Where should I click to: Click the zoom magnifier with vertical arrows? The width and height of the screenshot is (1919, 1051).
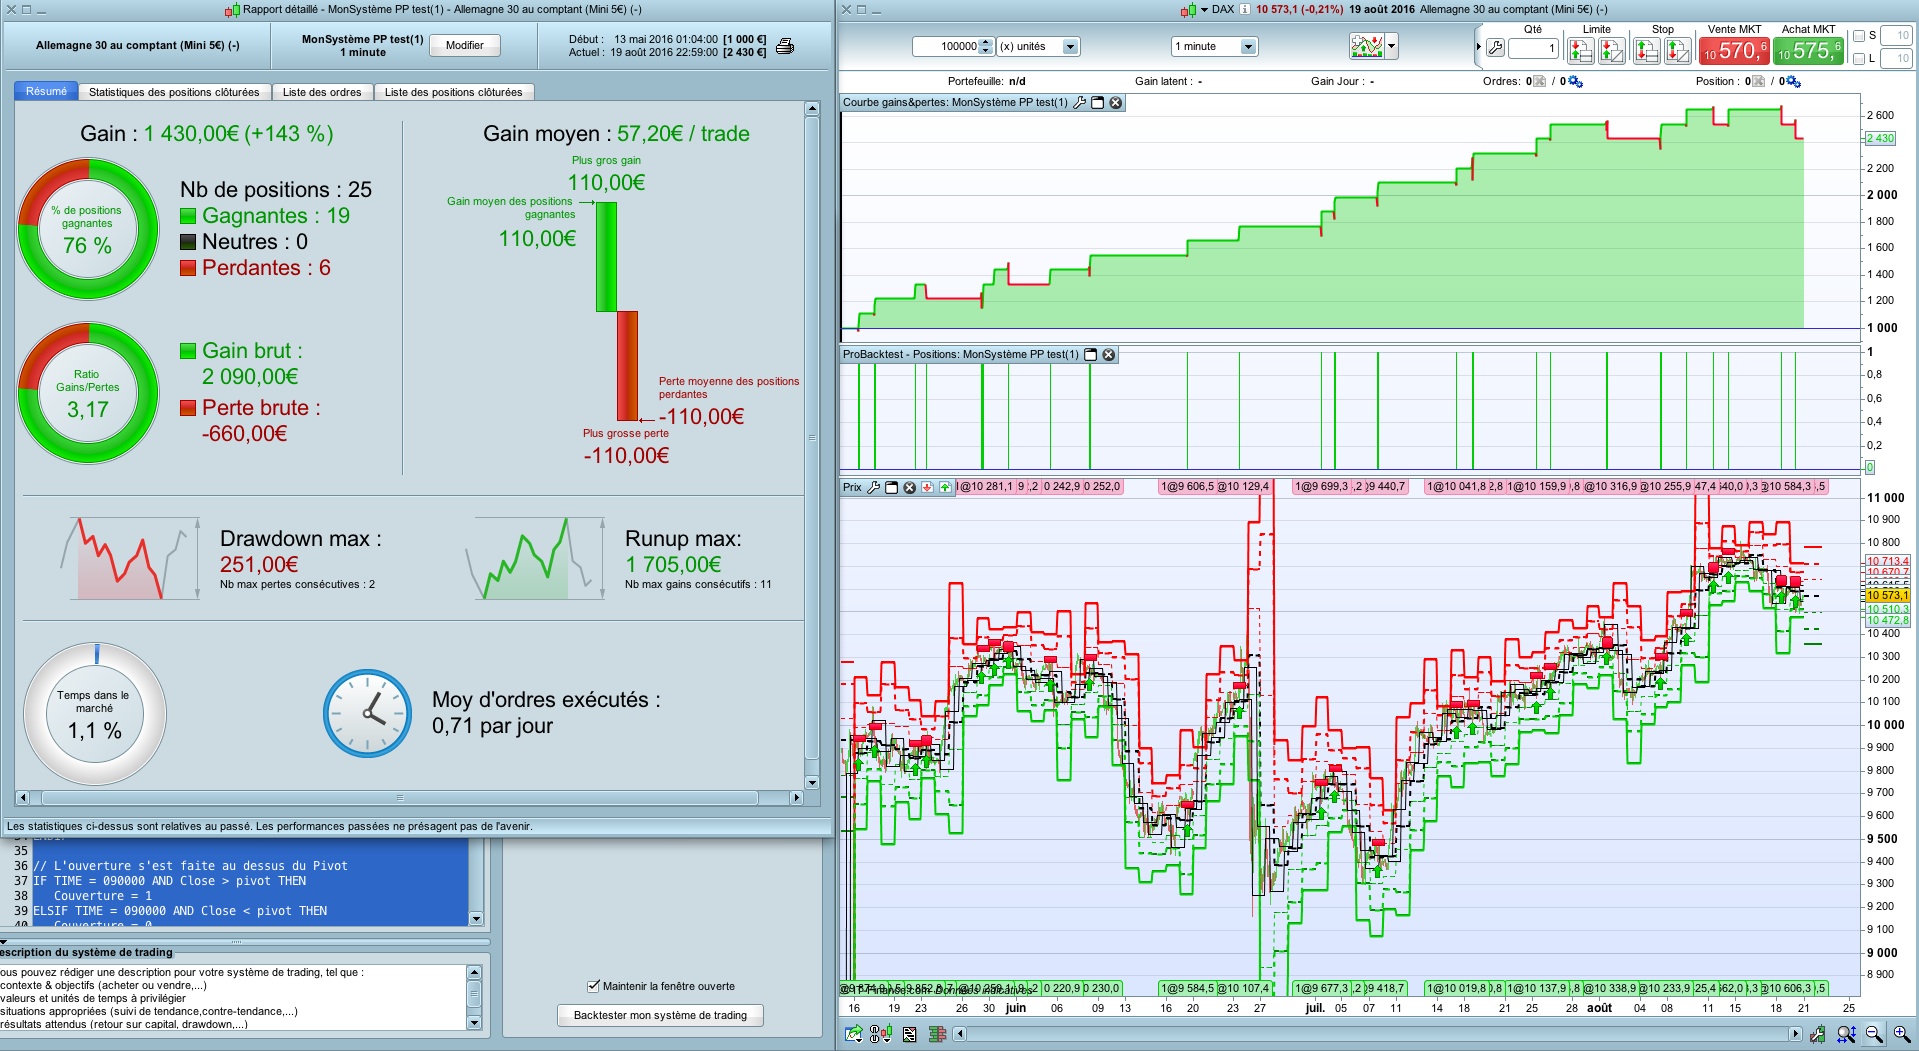pos(1846,1034)
